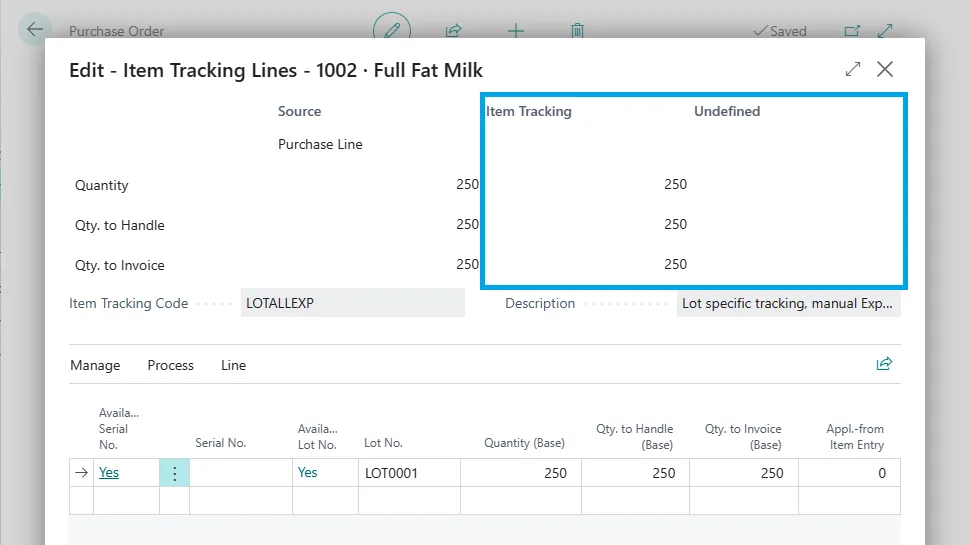Click the Availa... Lot No. column header
Screen dimensions: 969x545
click(x=318, y=437)
